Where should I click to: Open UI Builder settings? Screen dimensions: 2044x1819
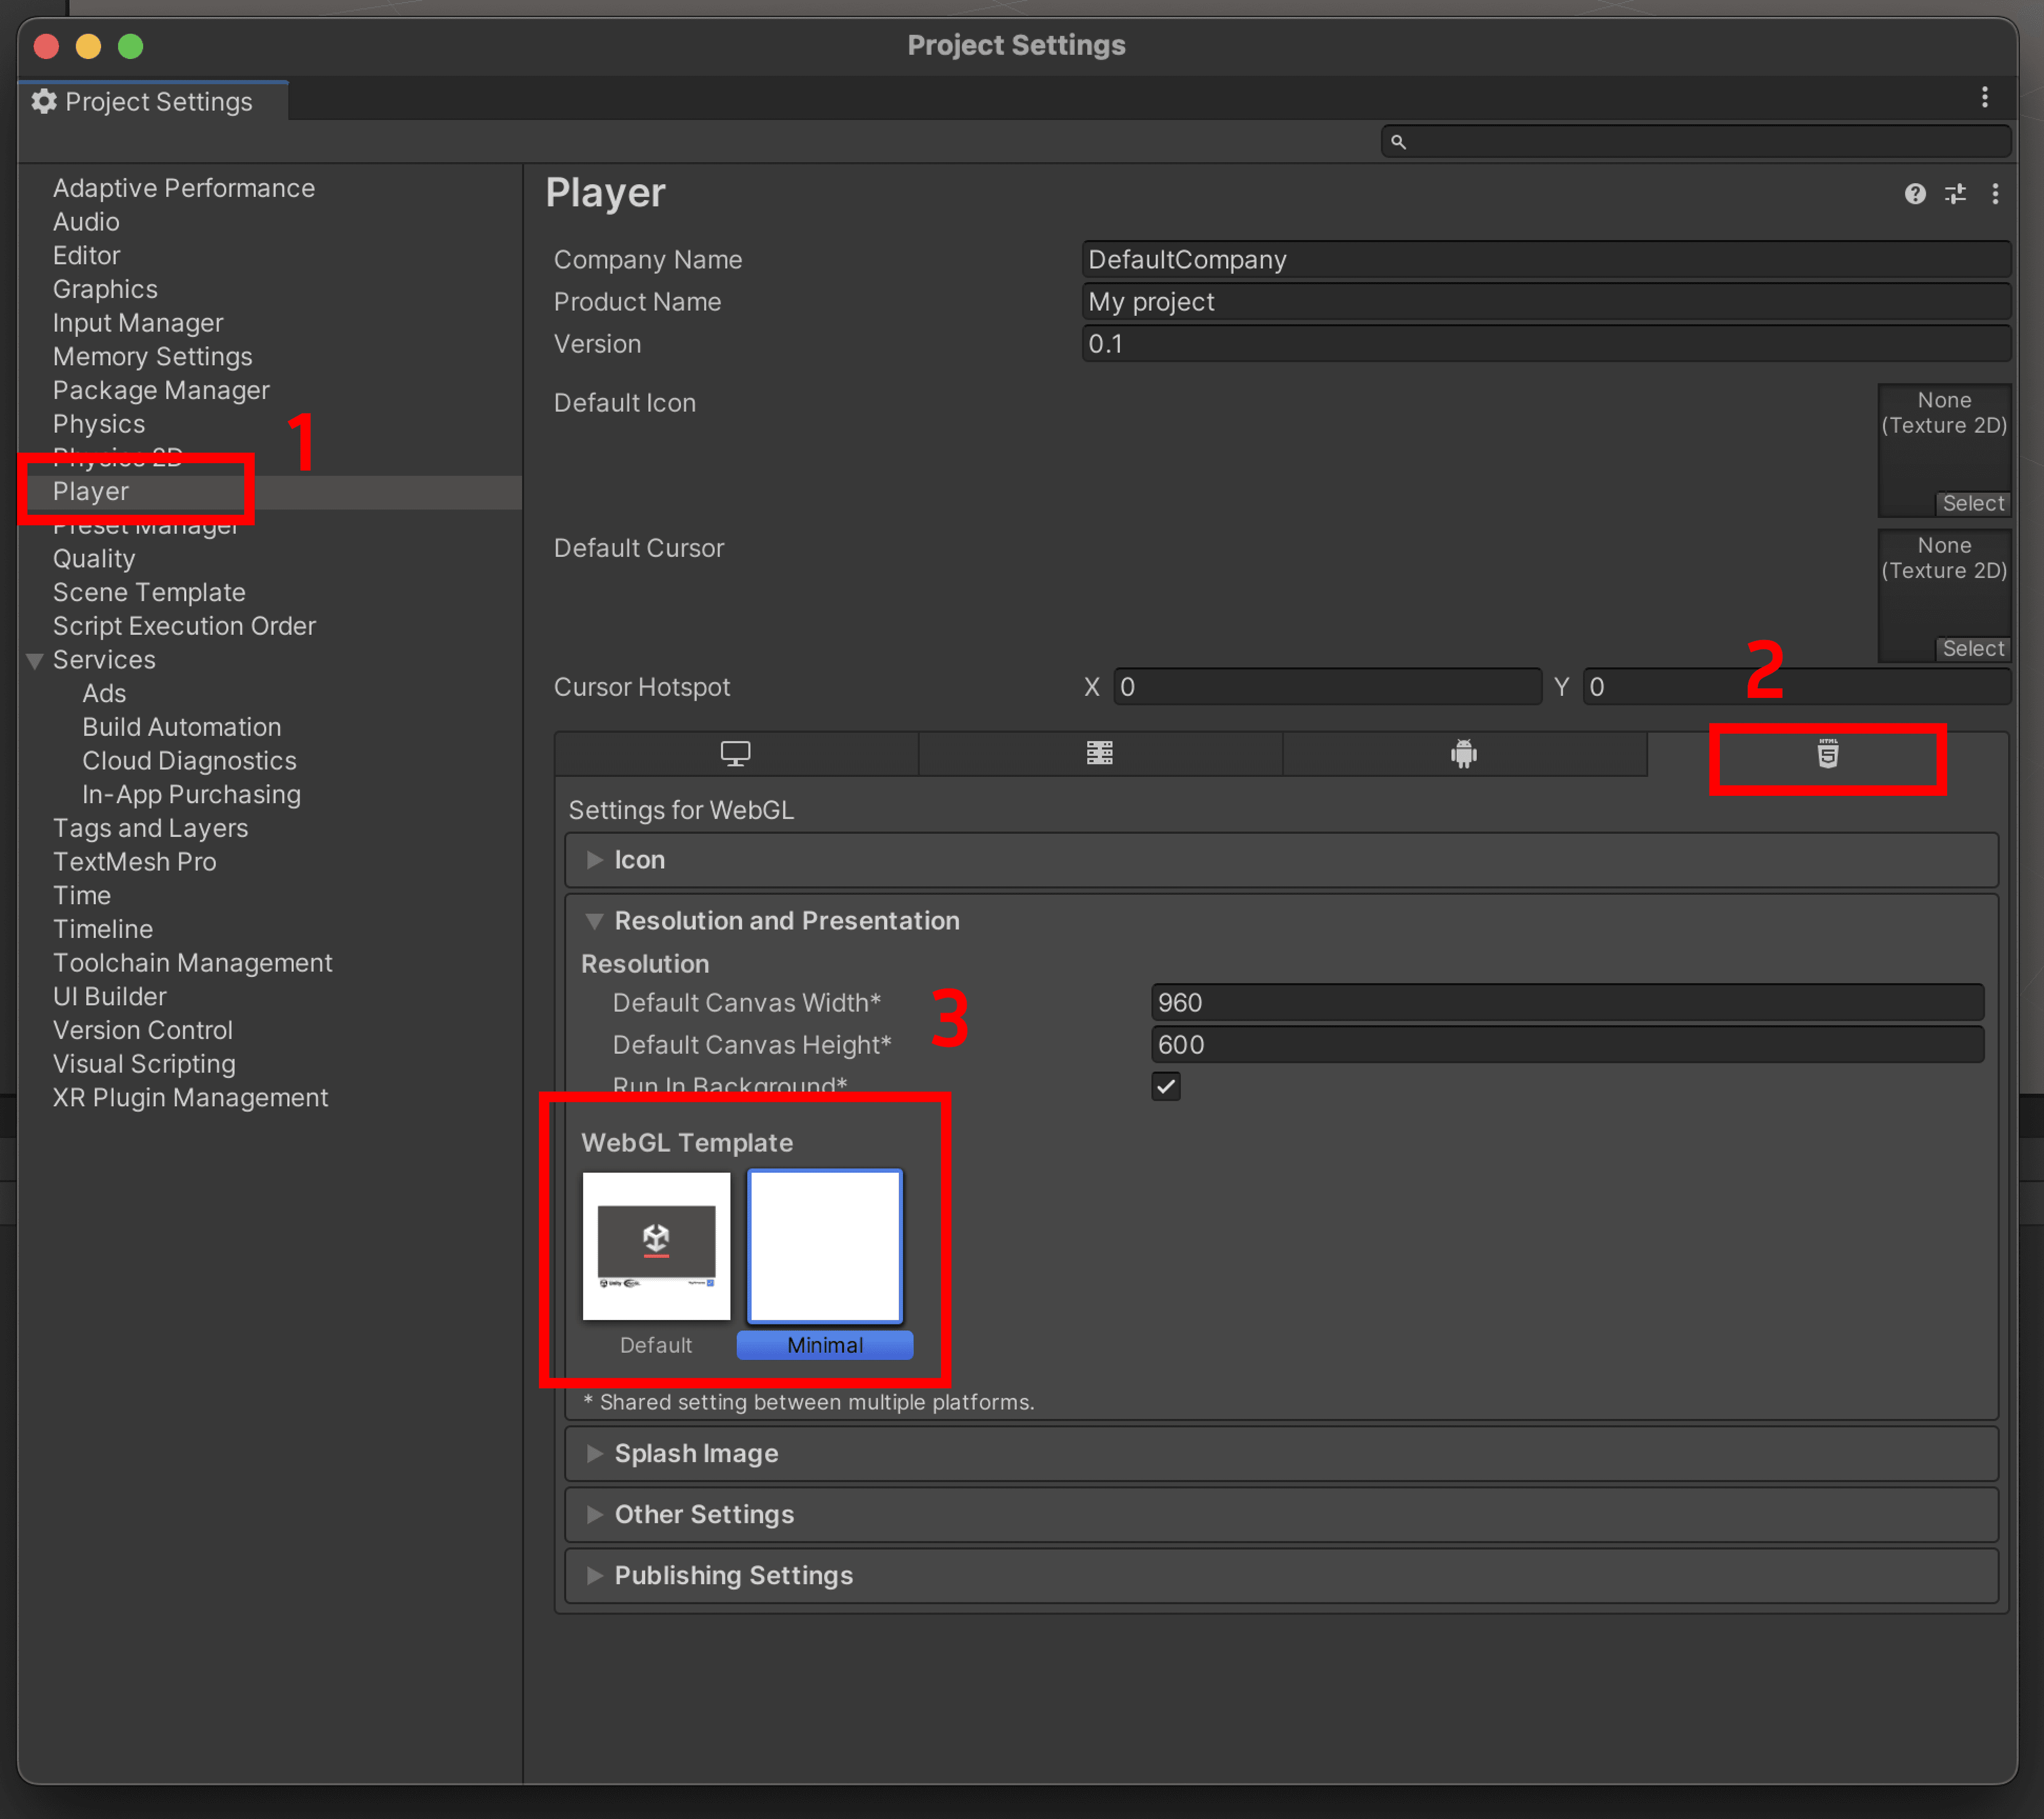(109, 997)
